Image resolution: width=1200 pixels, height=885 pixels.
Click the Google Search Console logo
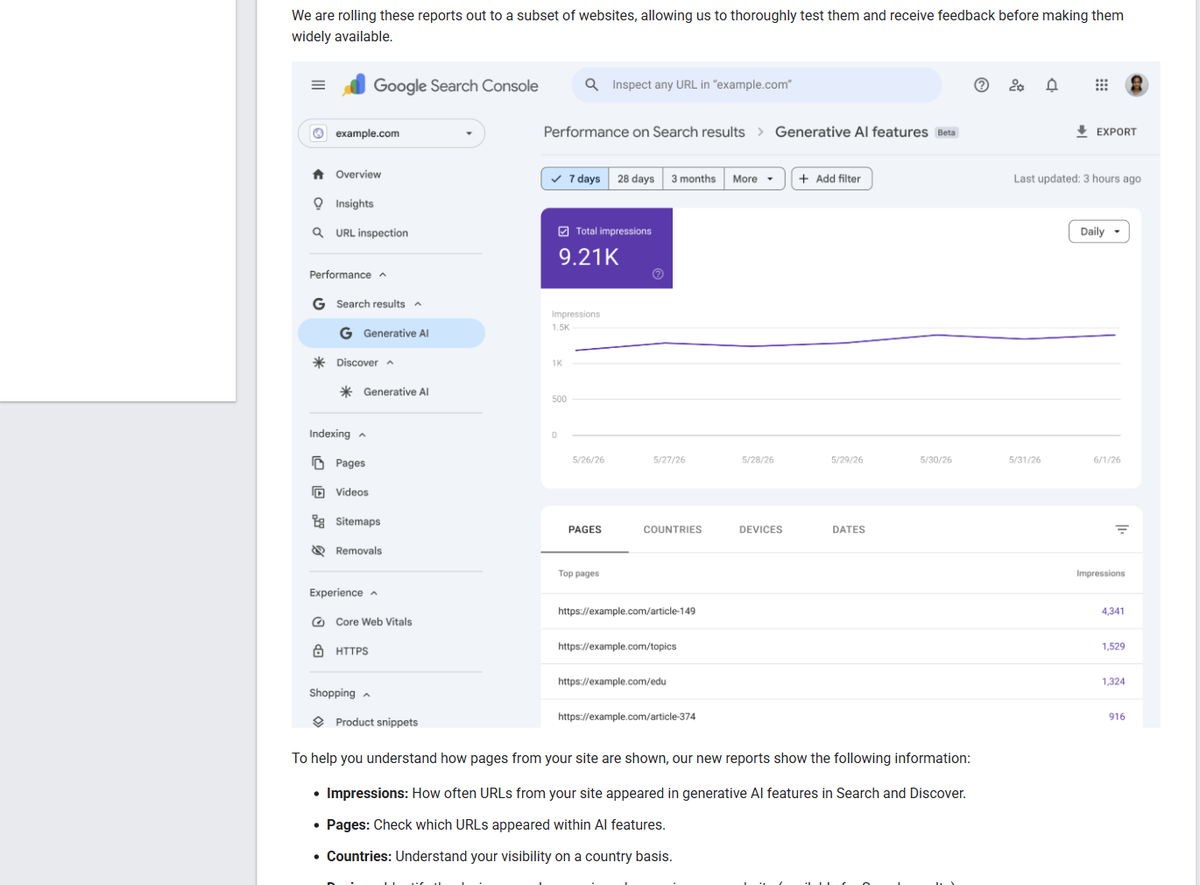point(440,86)
